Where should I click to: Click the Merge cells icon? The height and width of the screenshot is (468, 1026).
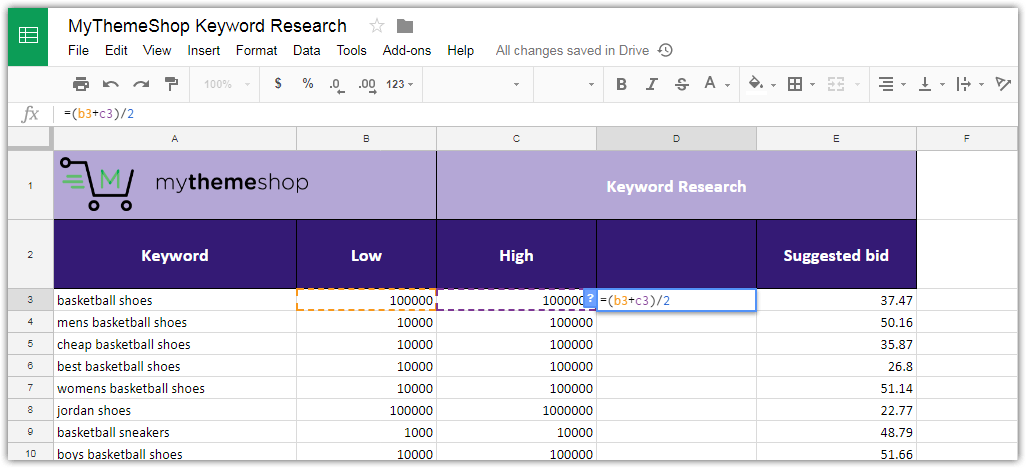click(834, 84)
